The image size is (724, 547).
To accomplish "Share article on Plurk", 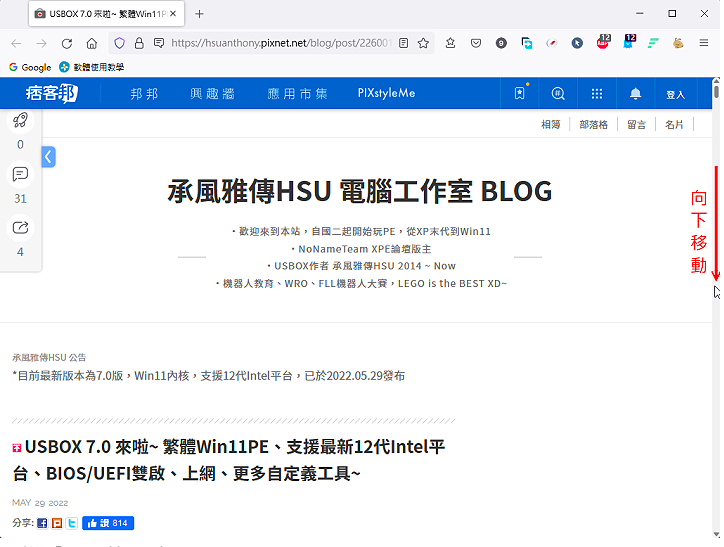I will coord(57,523).
